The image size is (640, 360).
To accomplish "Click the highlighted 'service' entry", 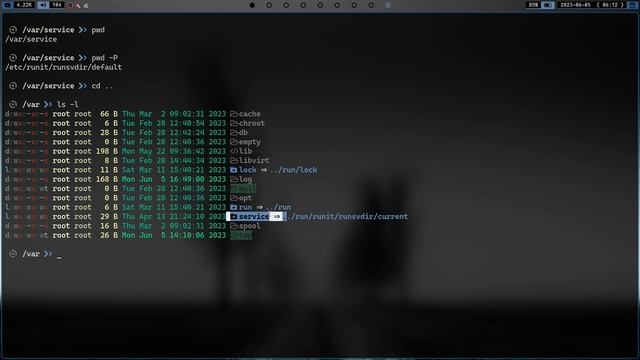I will pos(254,217).
